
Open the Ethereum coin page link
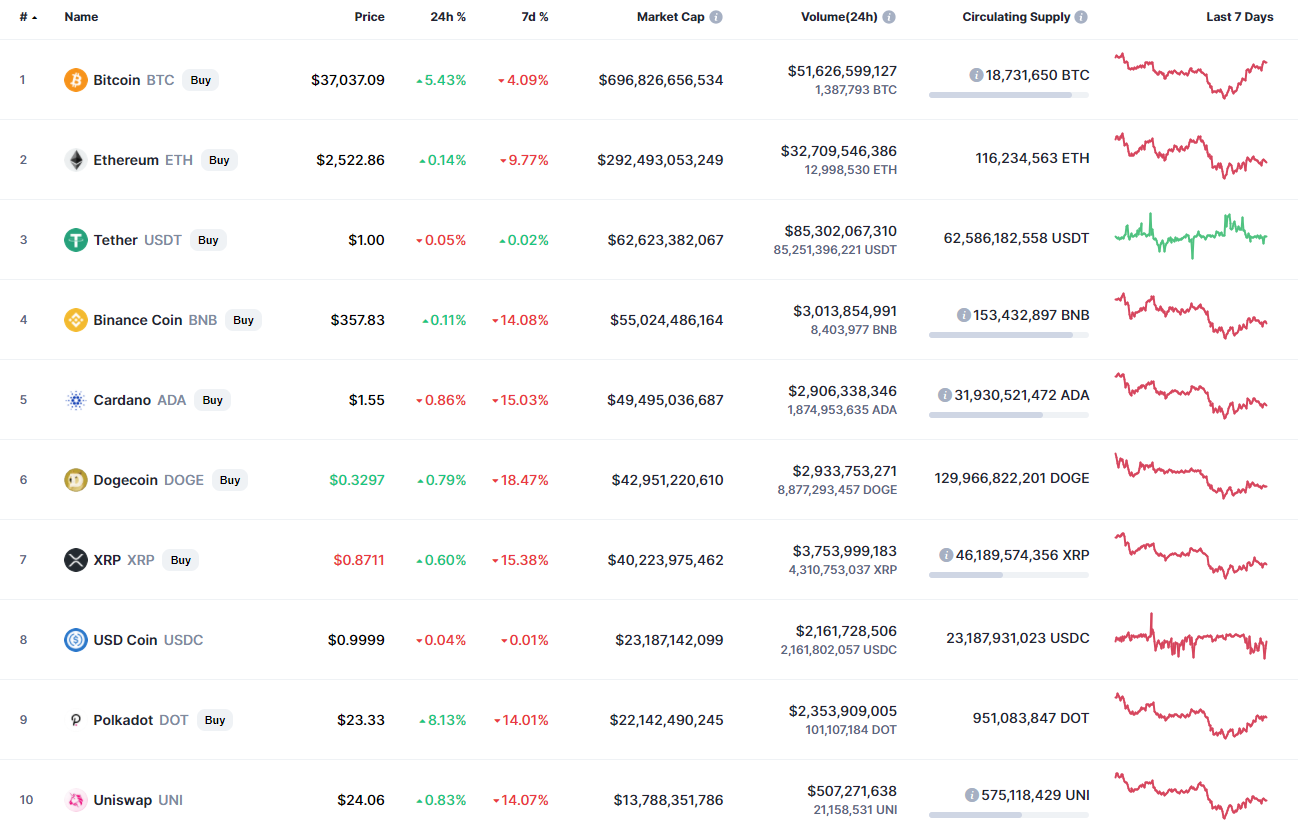click(x=126, y=160)
